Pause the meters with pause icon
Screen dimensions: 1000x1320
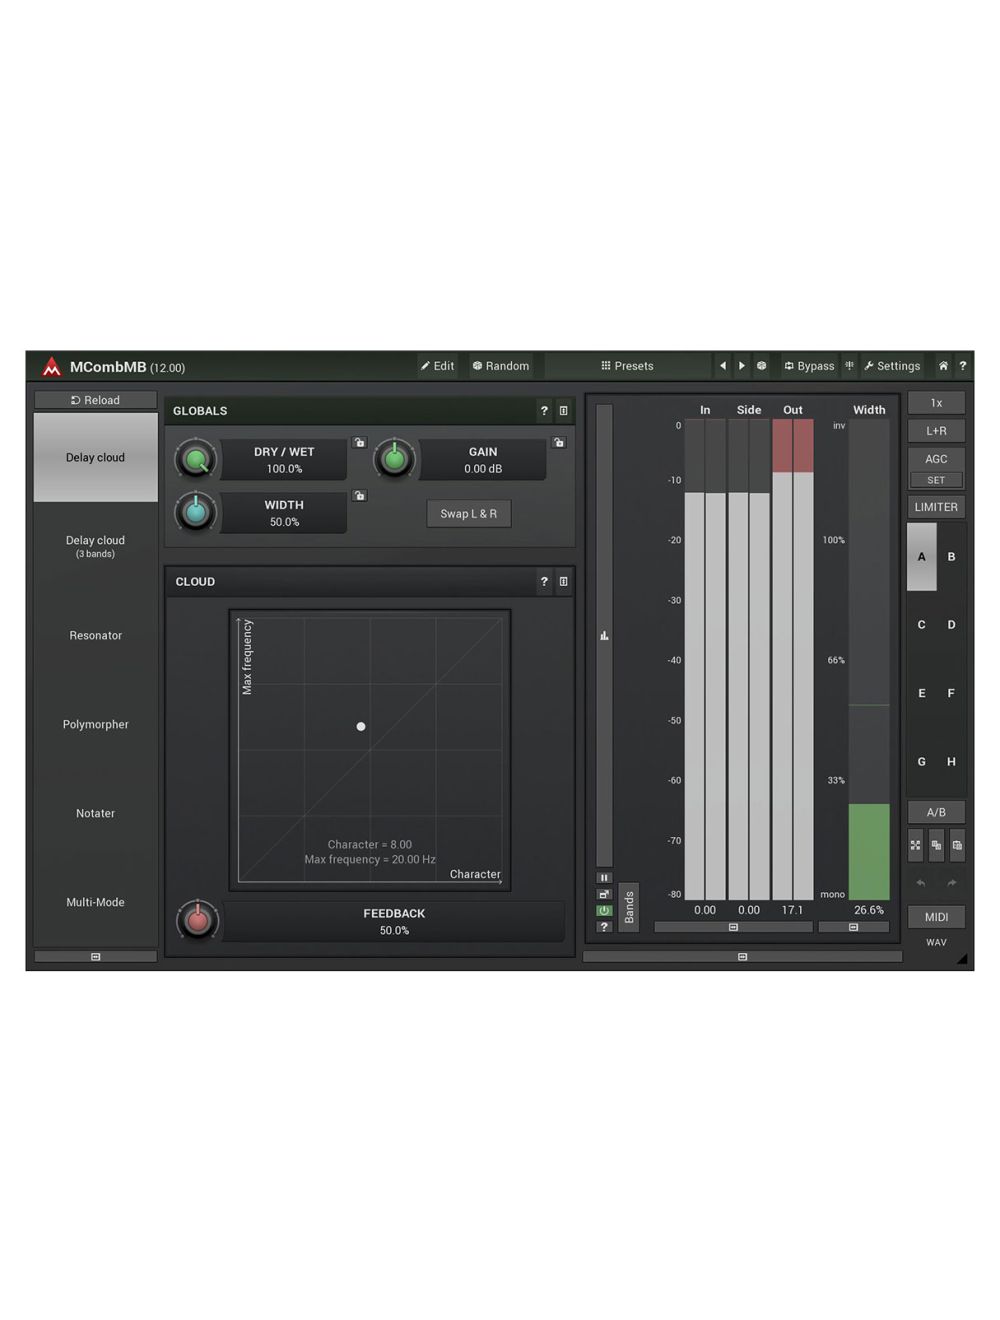604,878
